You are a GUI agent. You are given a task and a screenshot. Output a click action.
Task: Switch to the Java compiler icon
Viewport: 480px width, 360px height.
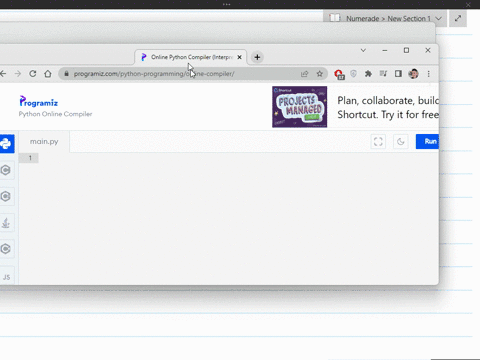(6, 223)
